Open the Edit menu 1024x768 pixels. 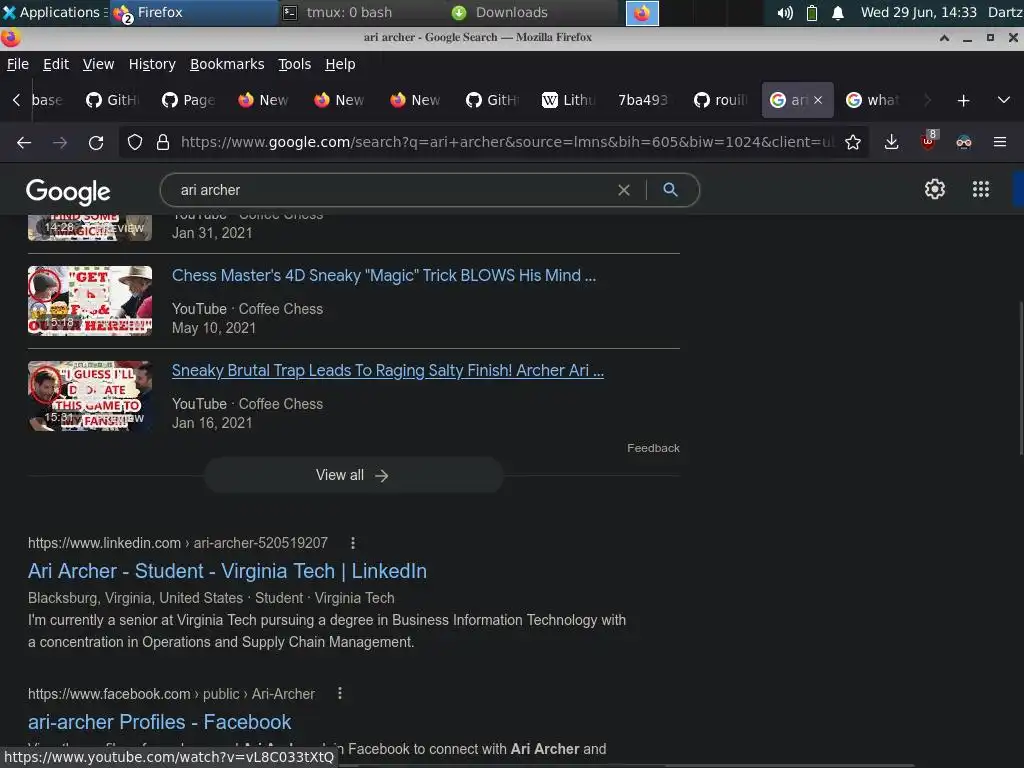[x=56, y=64]
